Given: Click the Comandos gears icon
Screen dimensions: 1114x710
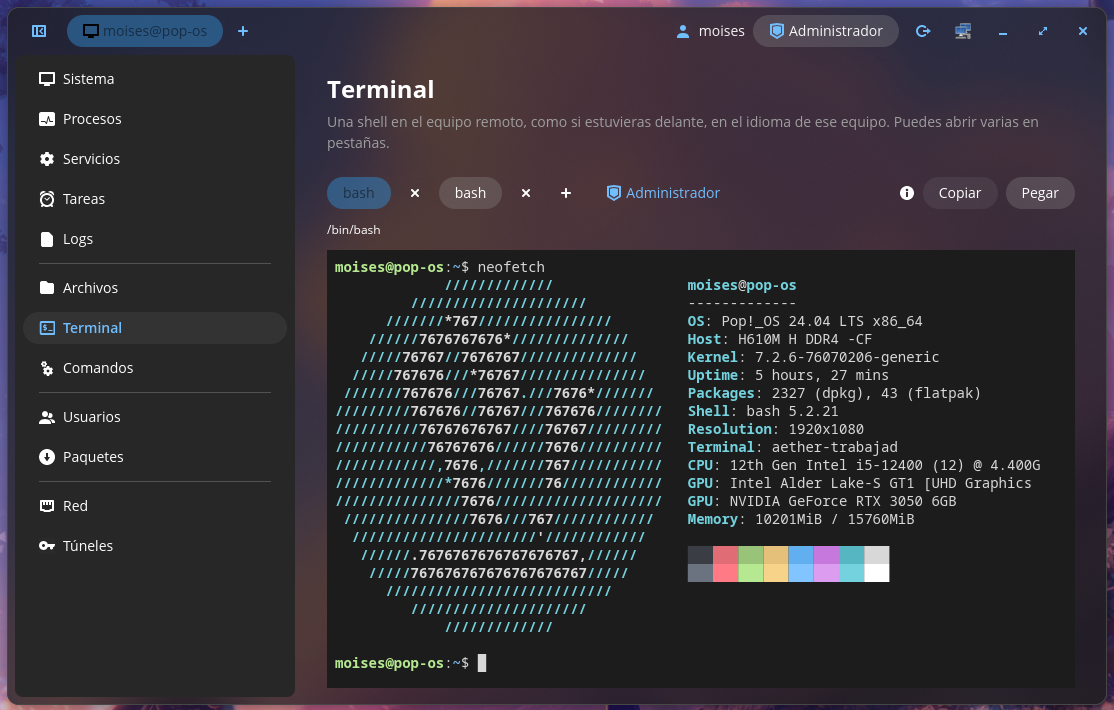Looking at the screenshot, I should (47, 368).
